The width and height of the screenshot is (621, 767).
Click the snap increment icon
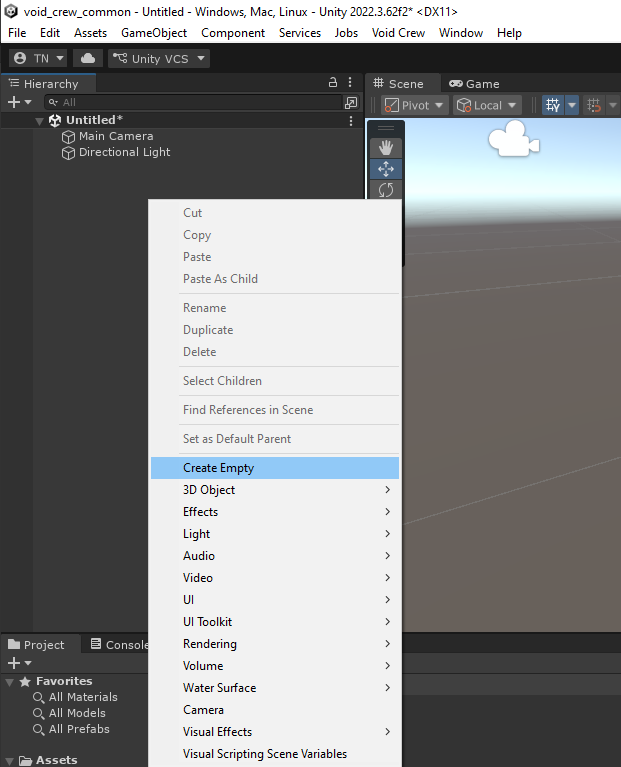pyautogui.click(x=594, y=105)
